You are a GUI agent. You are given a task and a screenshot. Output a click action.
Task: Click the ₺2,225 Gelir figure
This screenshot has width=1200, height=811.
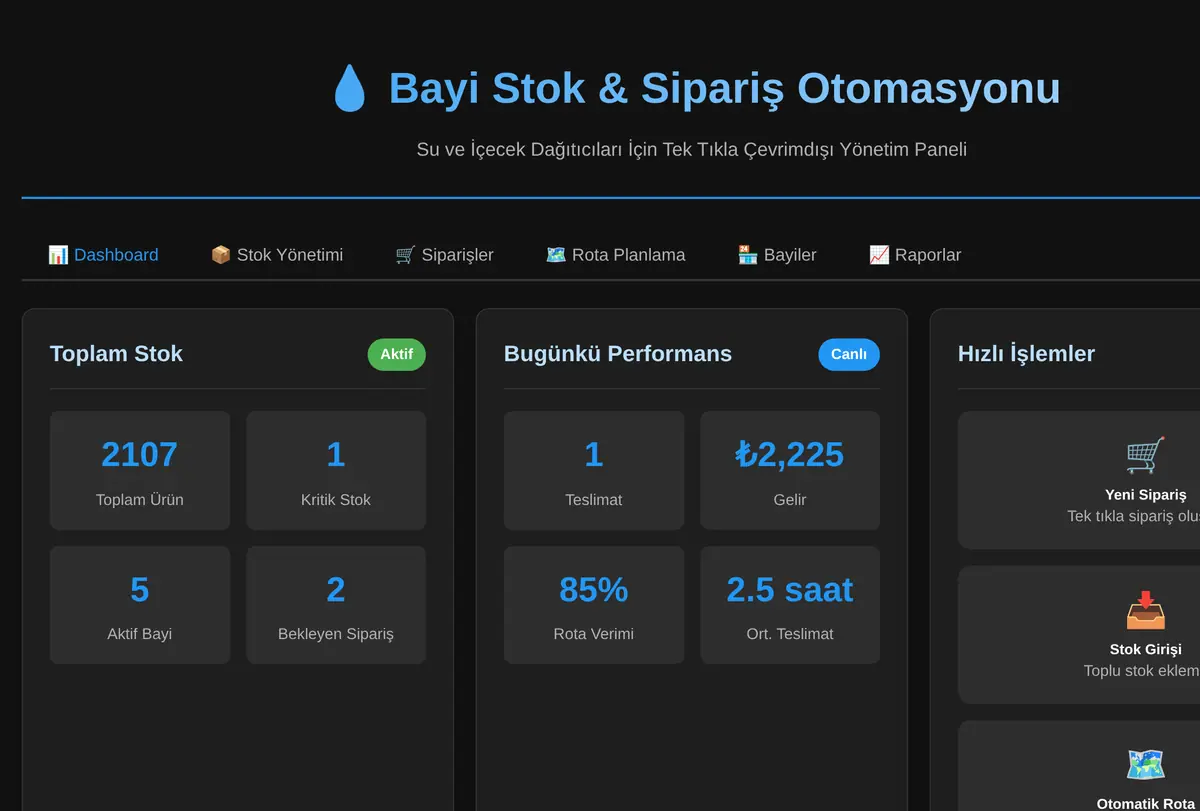pos(790,455)
